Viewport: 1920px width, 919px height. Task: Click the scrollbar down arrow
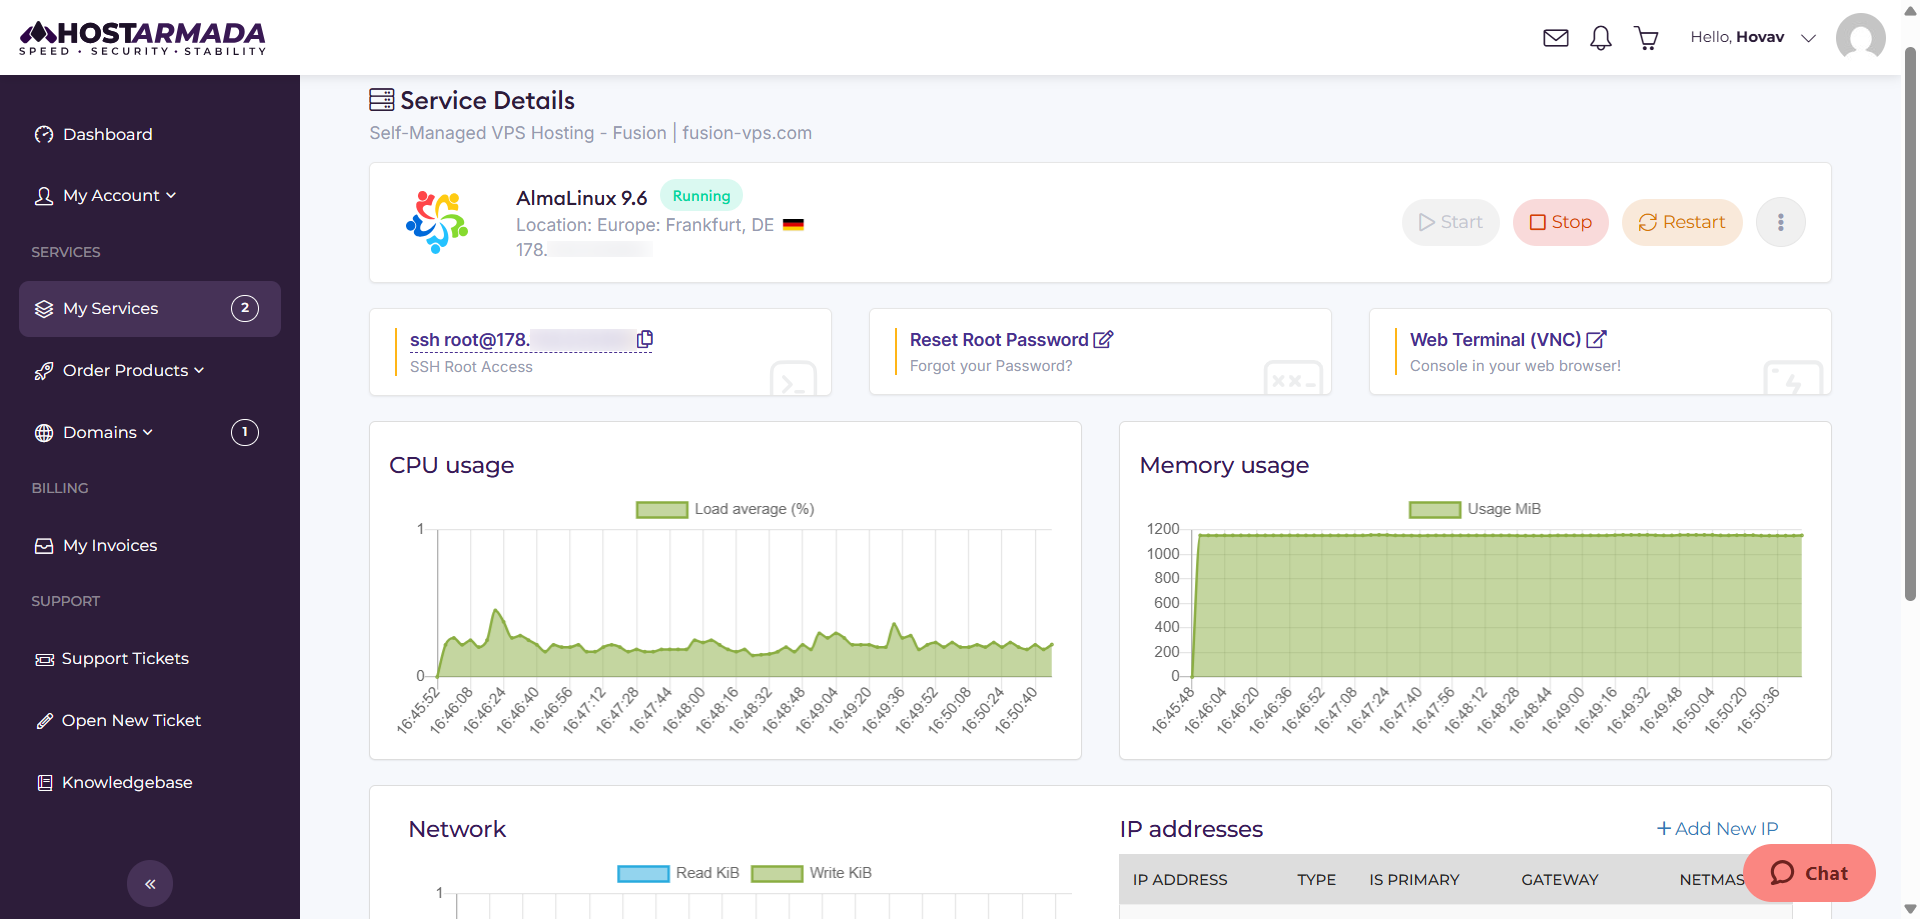point(1911,909)
